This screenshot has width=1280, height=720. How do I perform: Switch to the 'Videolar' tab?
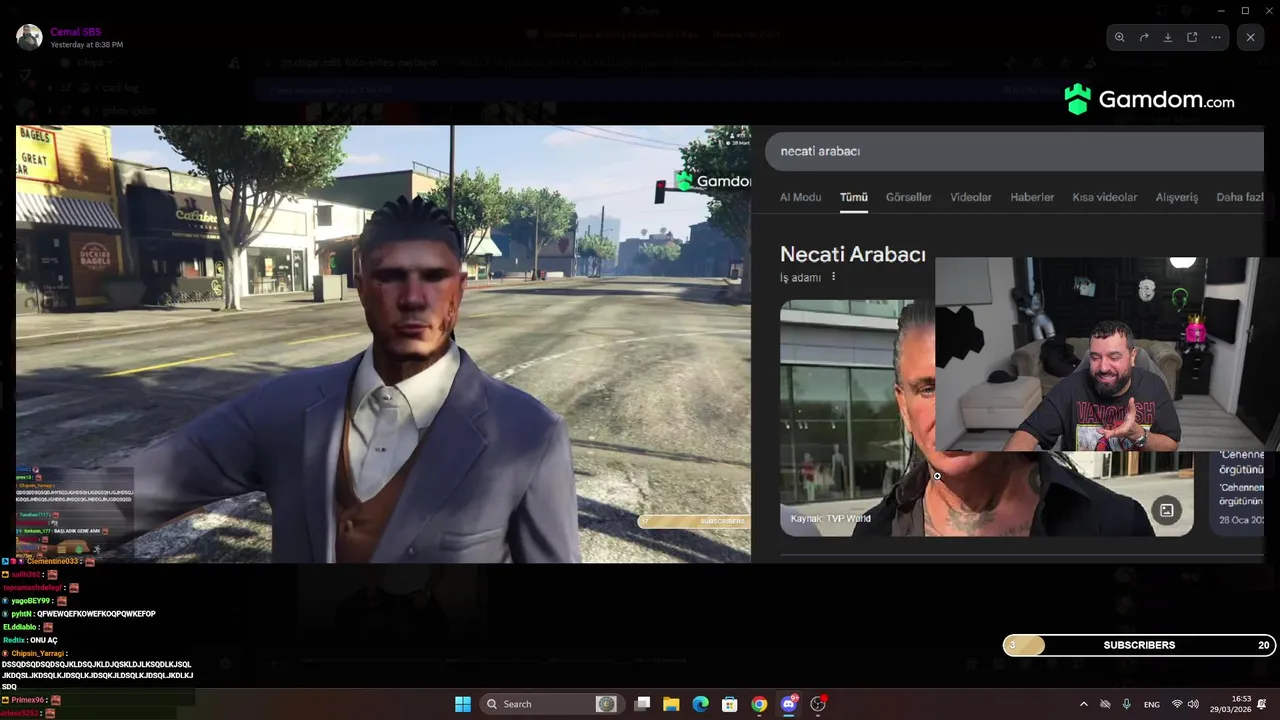(x=971, y=197)
